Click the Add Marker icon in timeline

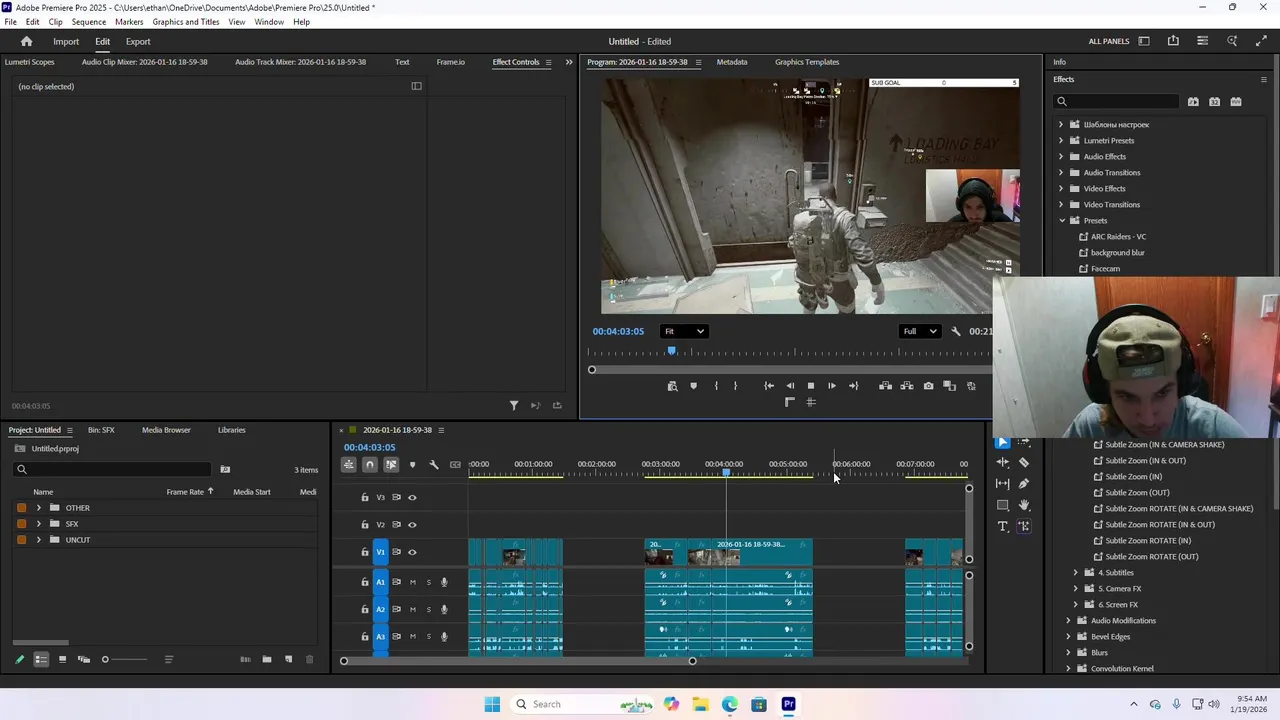tap(412, 464)
